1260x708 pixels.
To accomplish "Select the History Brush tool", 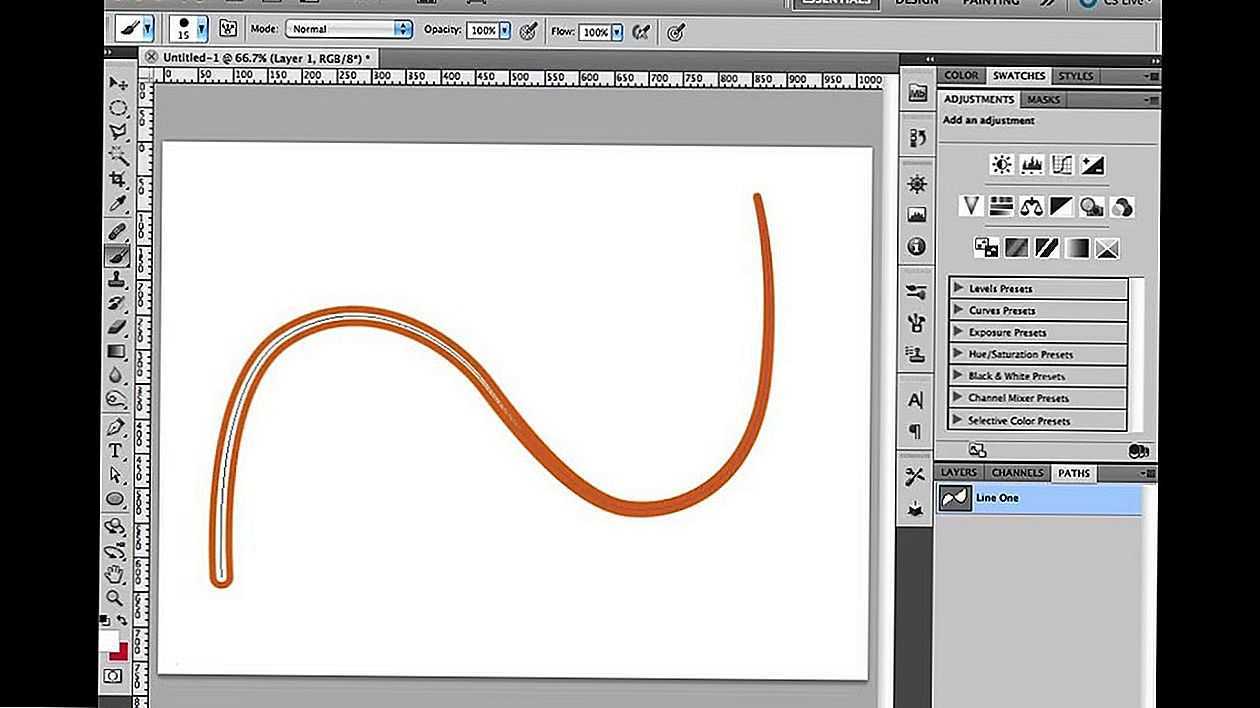I will (x=117, y=303).
